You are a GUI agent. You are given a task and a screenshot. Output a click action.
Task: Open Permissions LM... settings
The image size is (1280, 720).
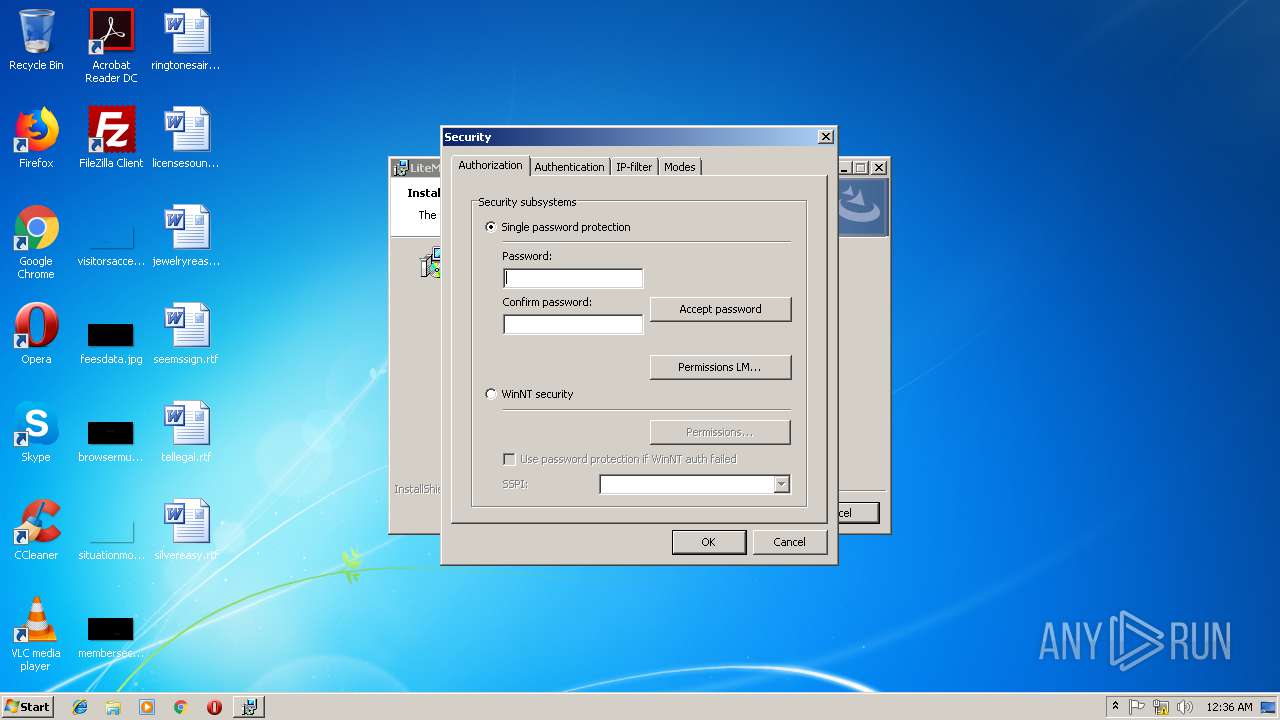[x=720, y=367]
